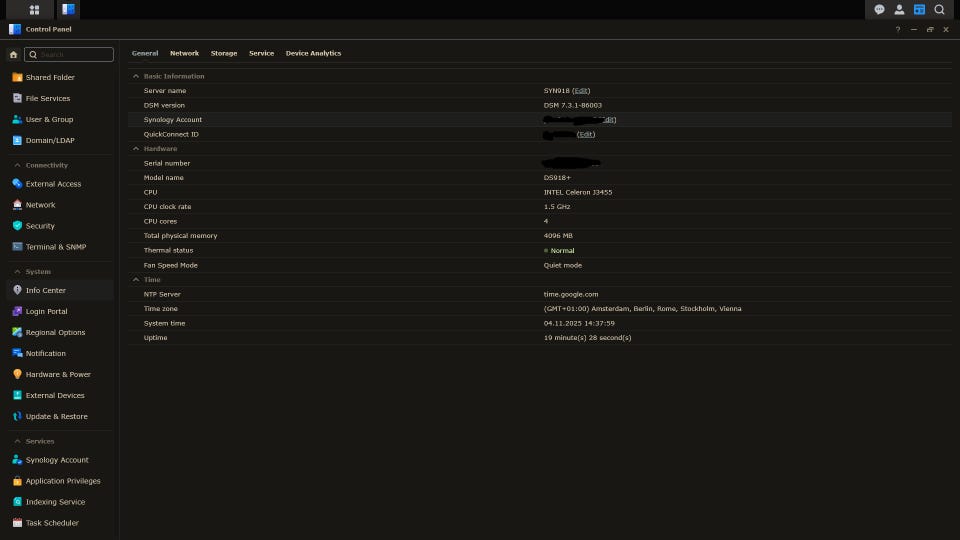This screenshot has width=960, height=540.
Task: Select the DSM 7.3.1-86003 version text
Action: pyautogui.click(x=572, y=105)
